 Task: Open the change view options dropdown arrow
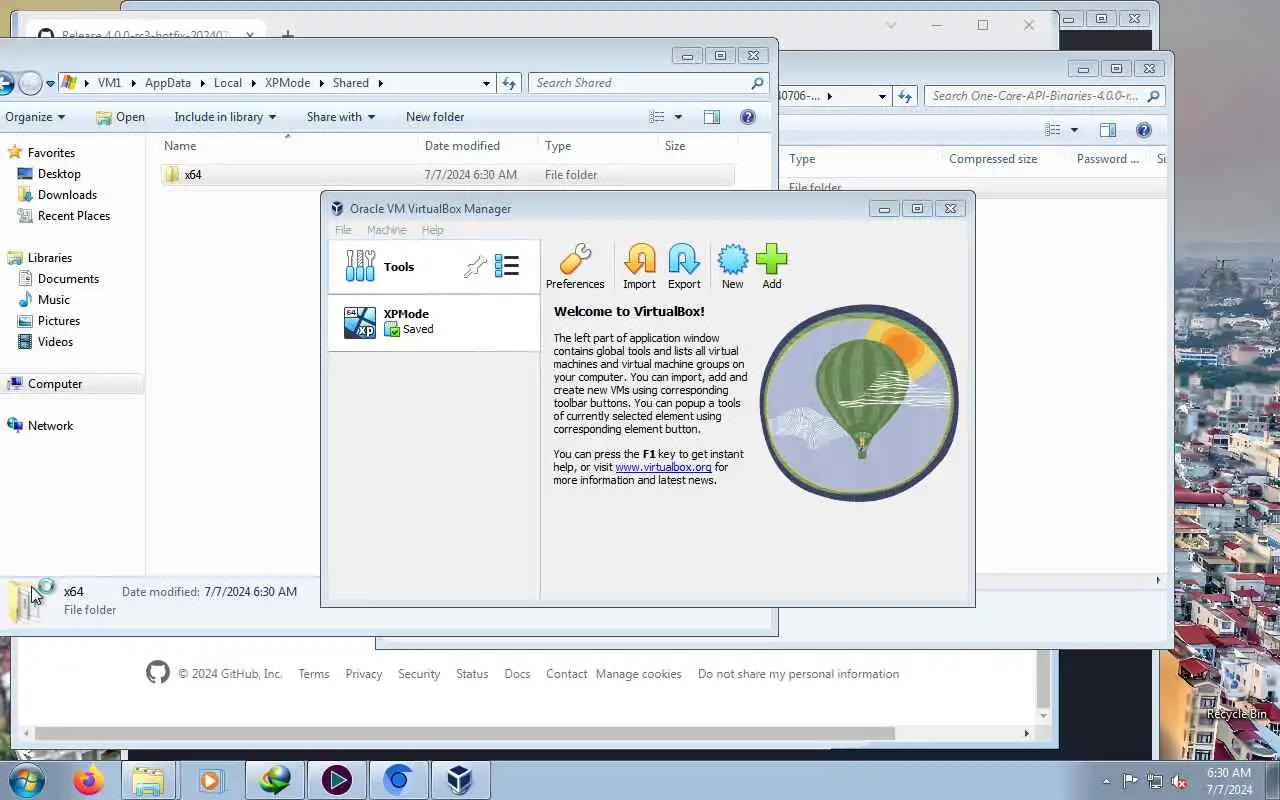(678, 117)
